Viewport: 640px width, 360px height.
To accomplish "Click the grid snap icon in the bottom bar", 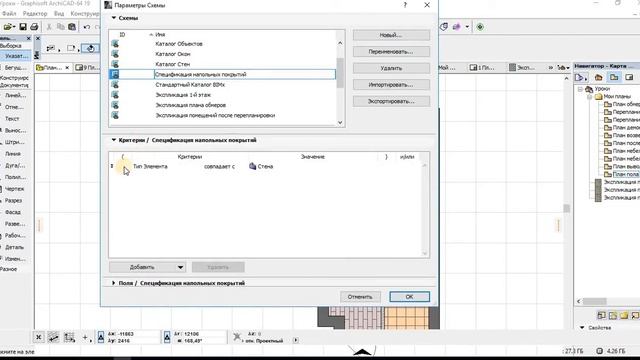I will [x=69, y=337].
